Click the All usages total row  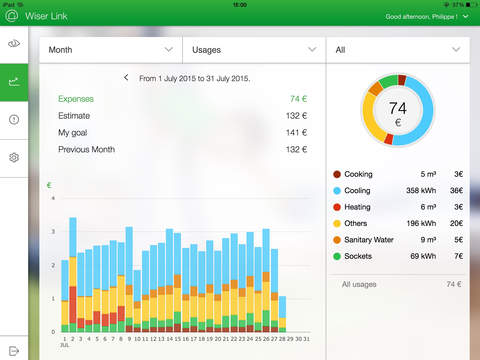(401, 284)
